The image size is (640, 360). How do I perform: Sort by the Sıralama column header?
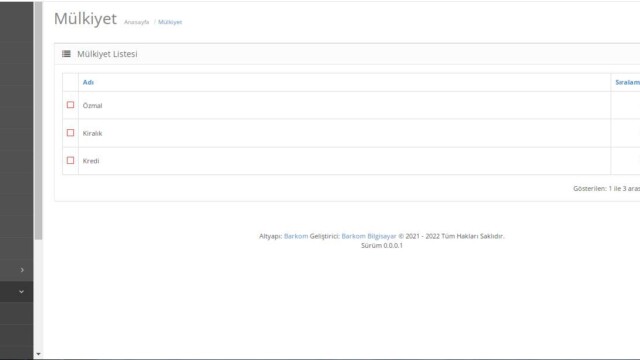[x=627, y=82]
